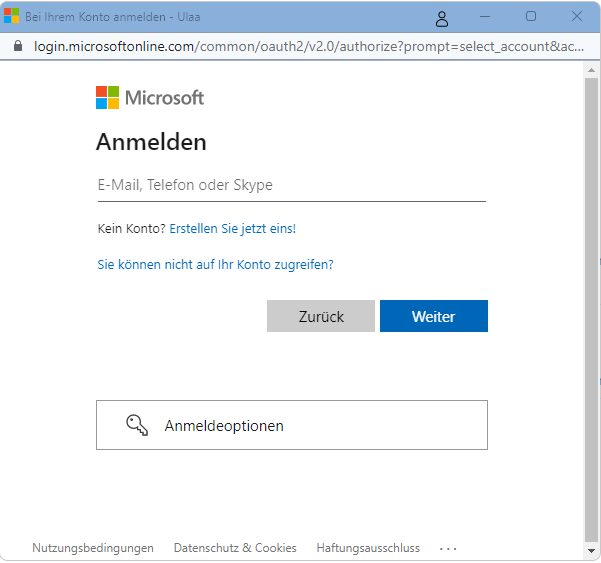Maximize the sign-in window
This screenshot has width=601, height=563.
[x=531, y=16]
